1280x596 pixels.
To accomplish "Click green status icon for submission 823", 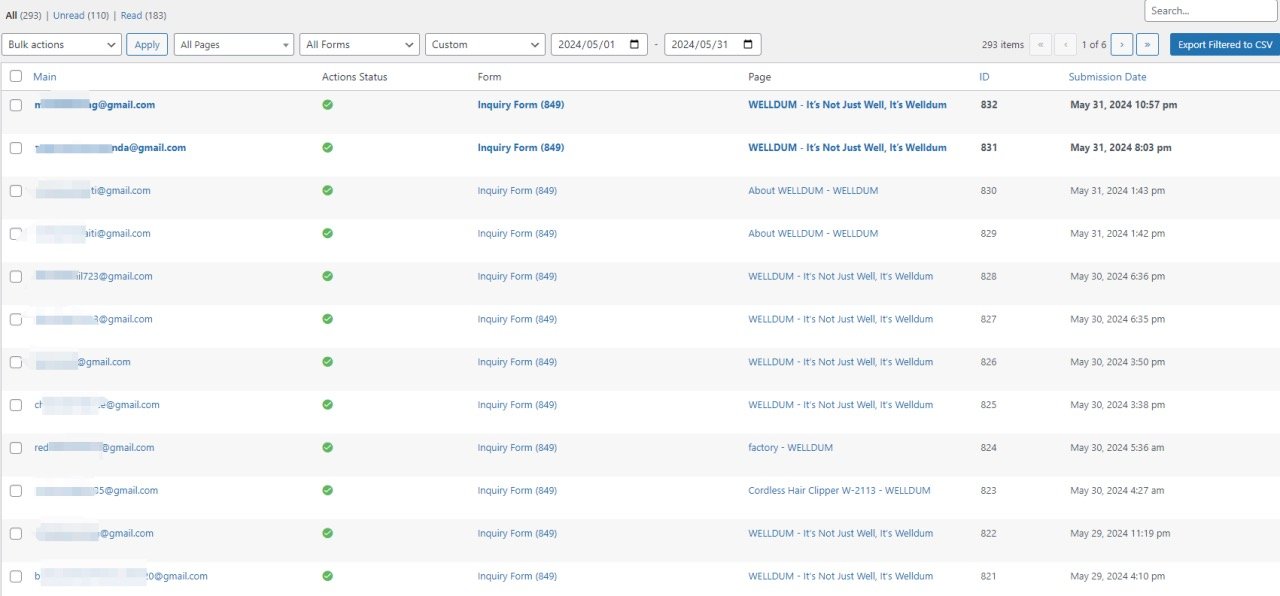I will click(x=327, y=490).
